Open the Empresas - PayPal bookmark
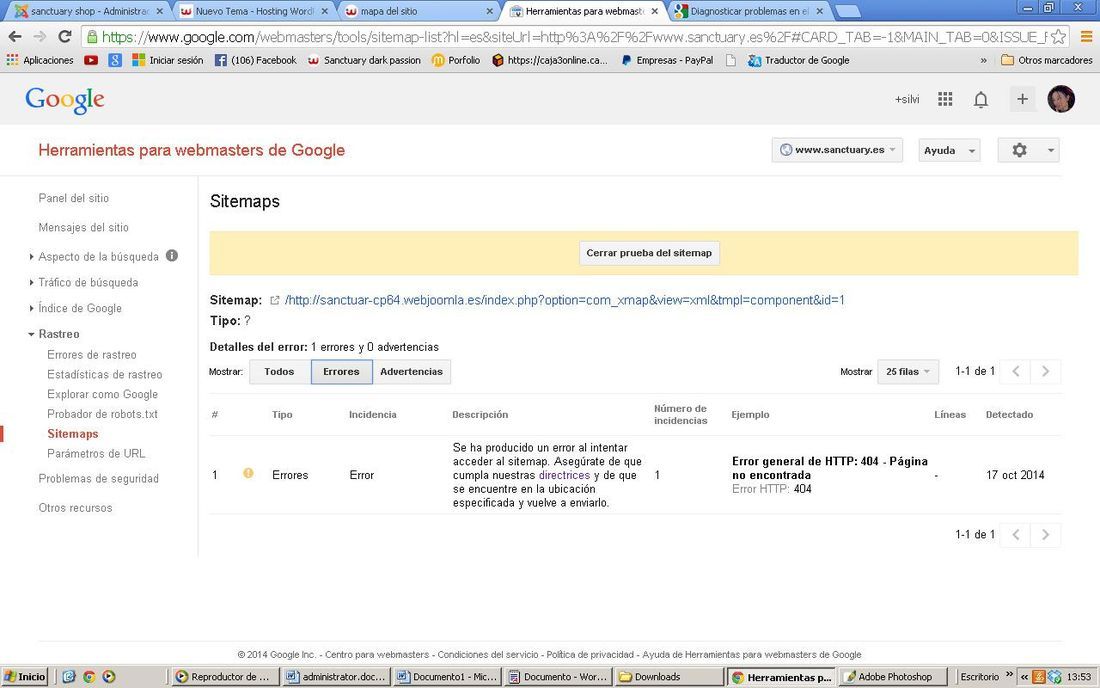Image resolution: width=1100 pixels, height=688 pixels. coord(667,60)
